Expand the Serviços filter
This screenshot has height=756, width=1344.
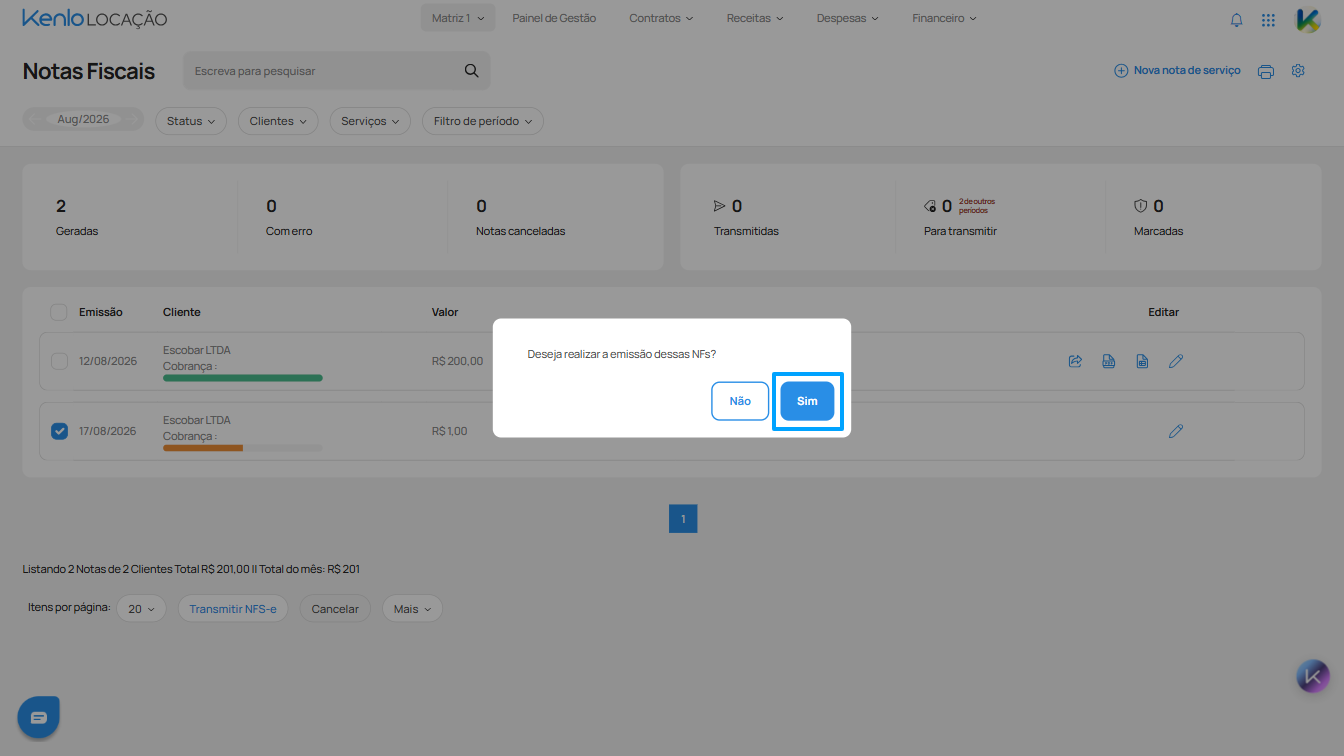370,121
